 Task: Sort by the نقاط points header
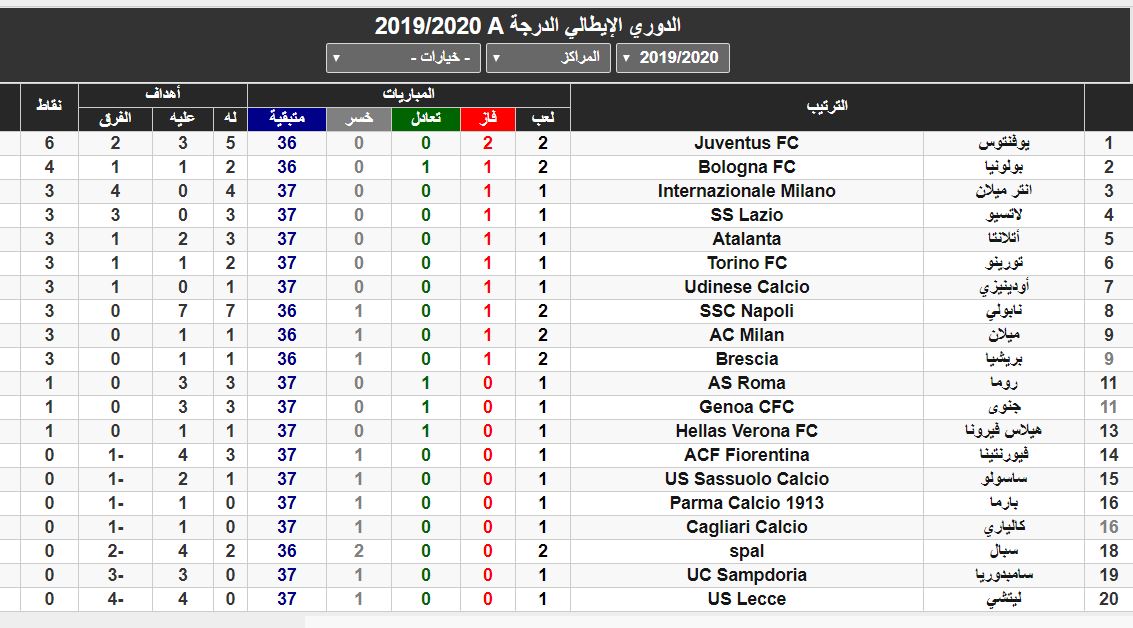tap(49, 107)
